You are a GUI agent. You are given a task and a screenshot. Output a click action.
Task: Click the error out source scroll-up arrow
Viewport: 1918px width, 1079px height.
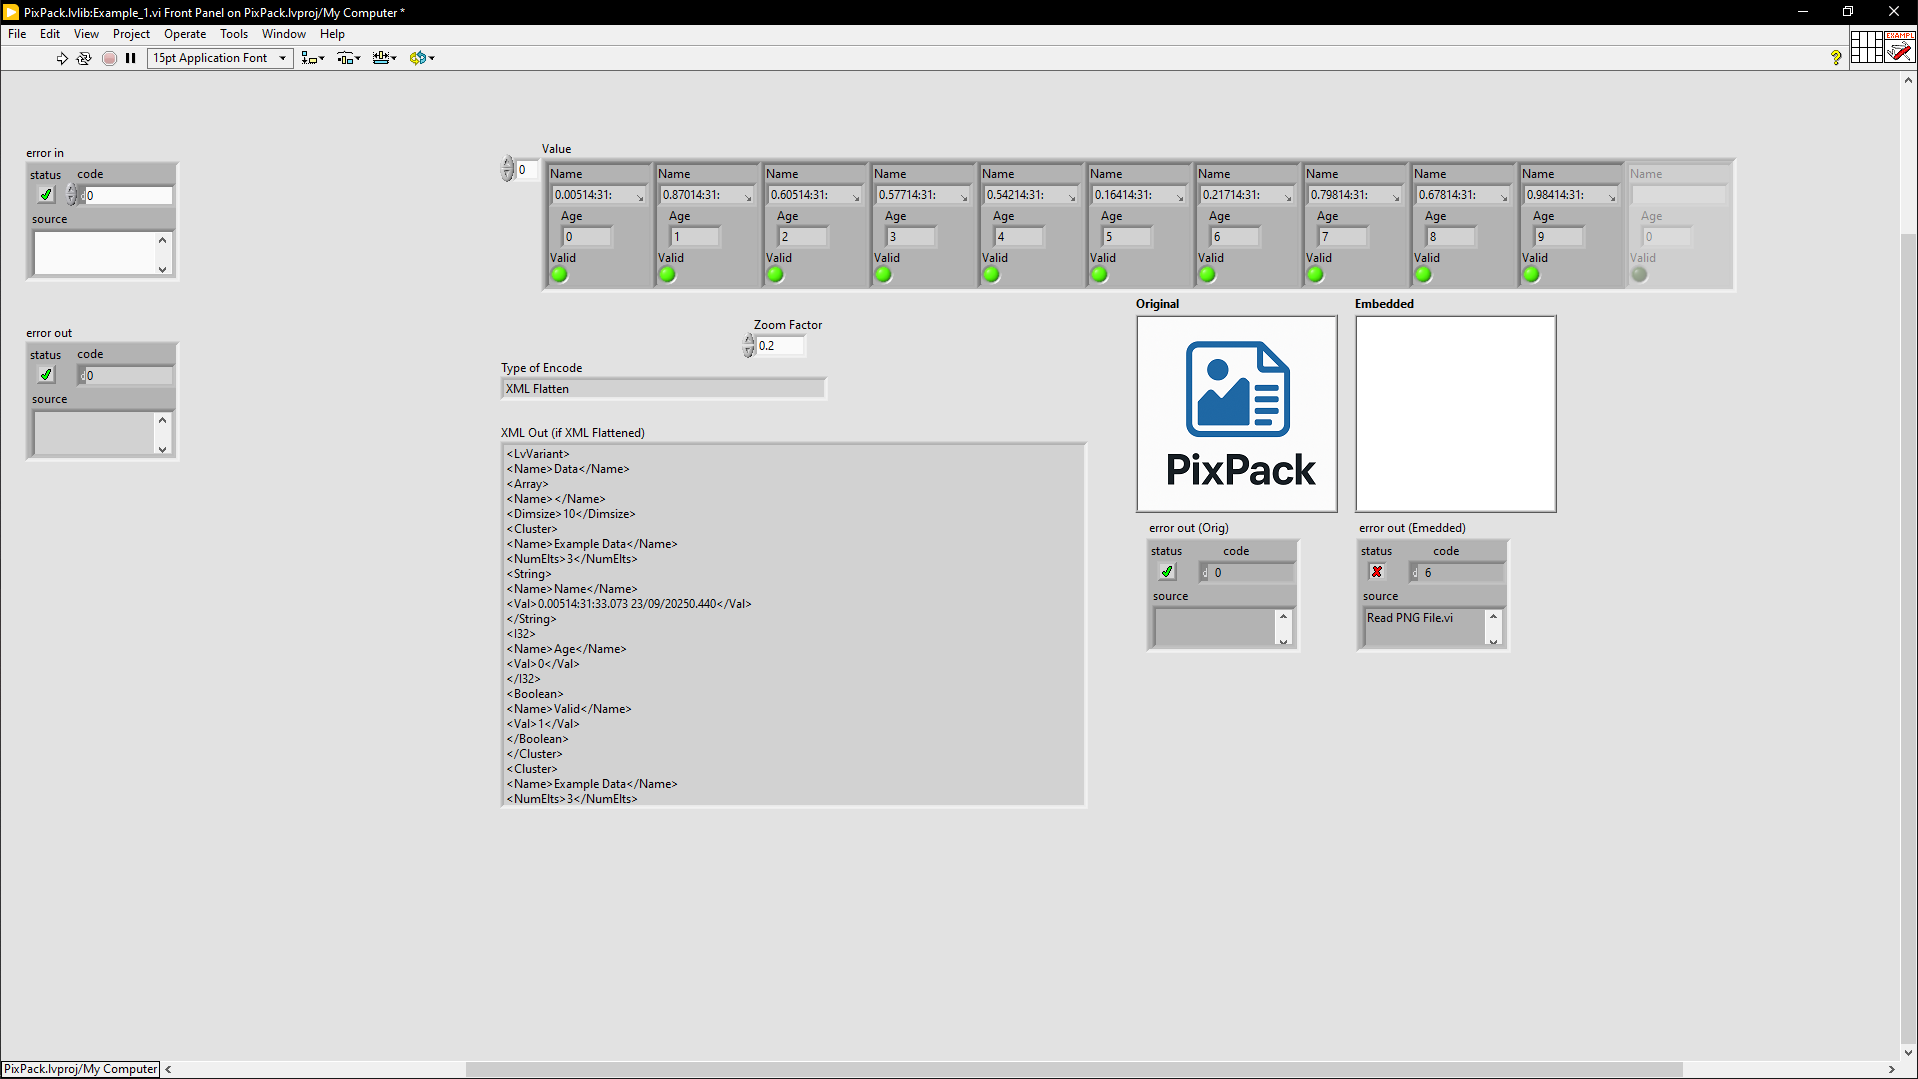163,420
